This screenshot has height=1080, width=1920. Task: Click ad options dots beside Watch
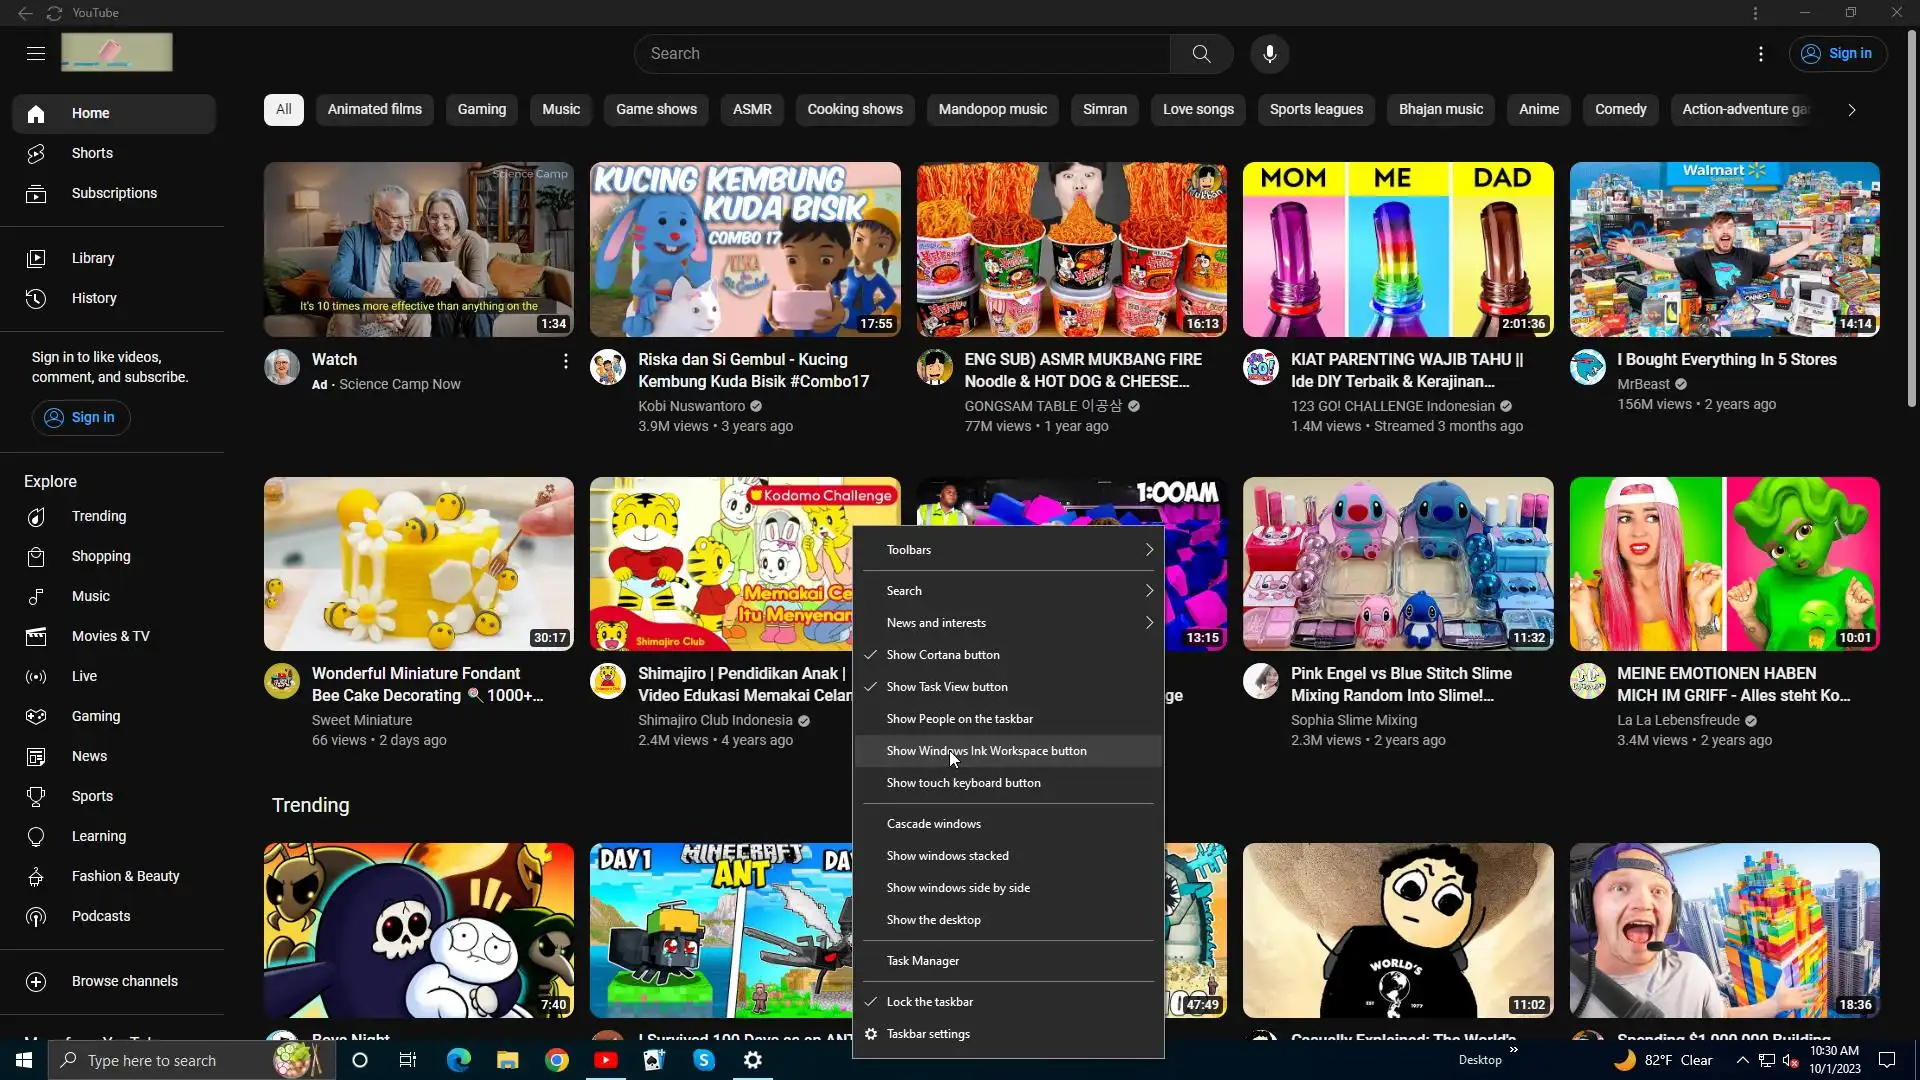(x=565, y=361)
